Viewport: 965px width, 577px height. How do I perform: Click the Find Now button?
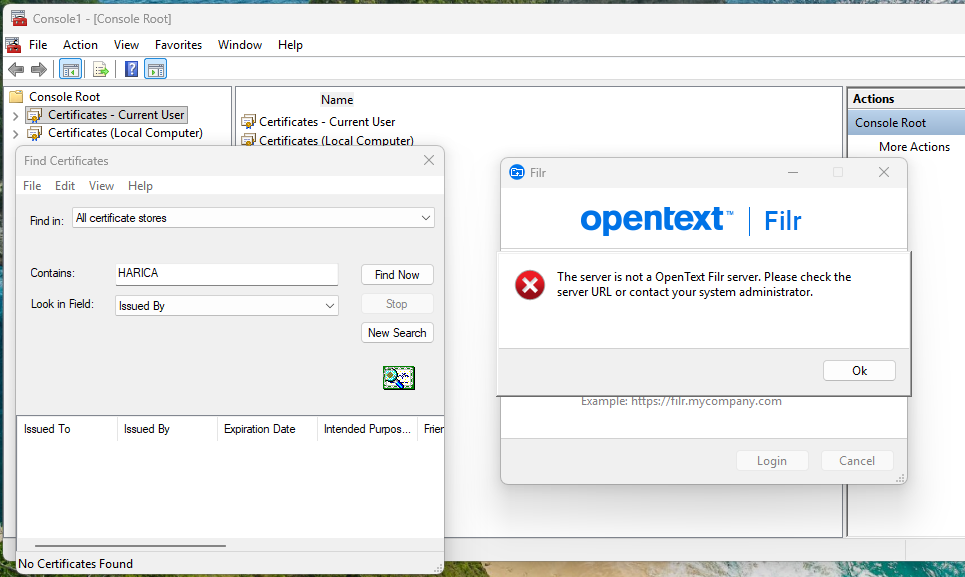397,275
